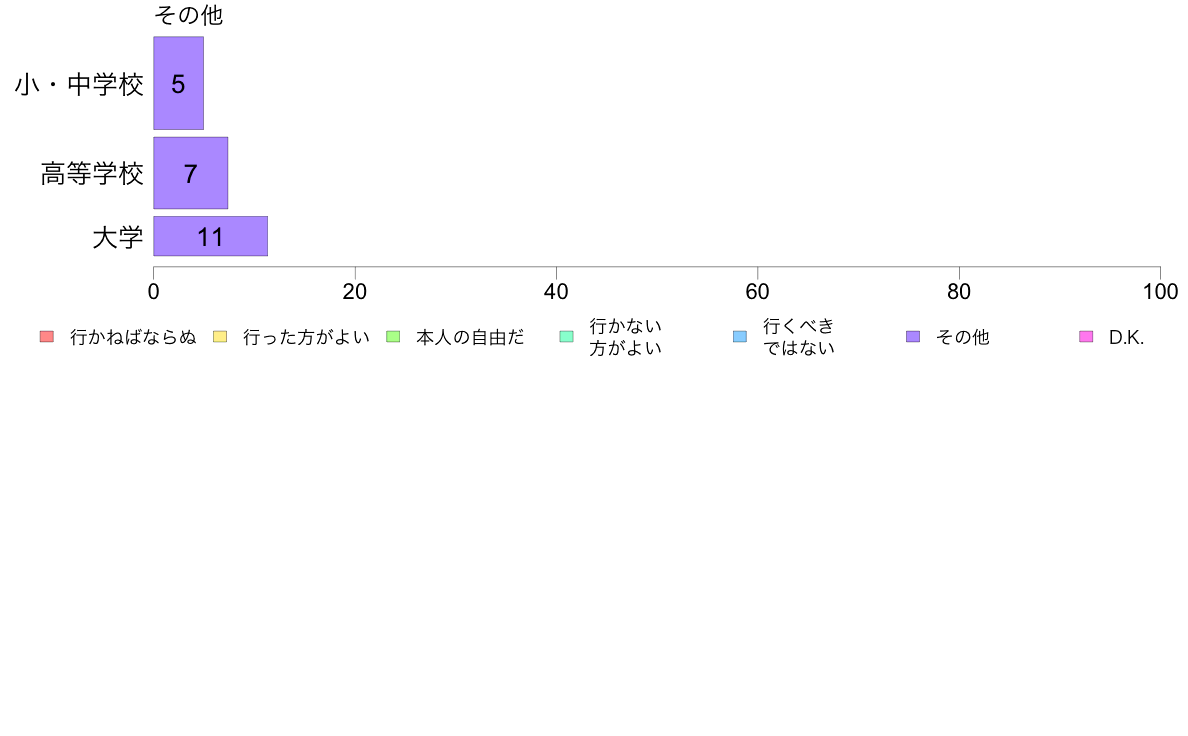Viewport: 1188px width, 736px height.
Task: Click the 行かねばならぬ legend text
Action: (x=133, y=337)
